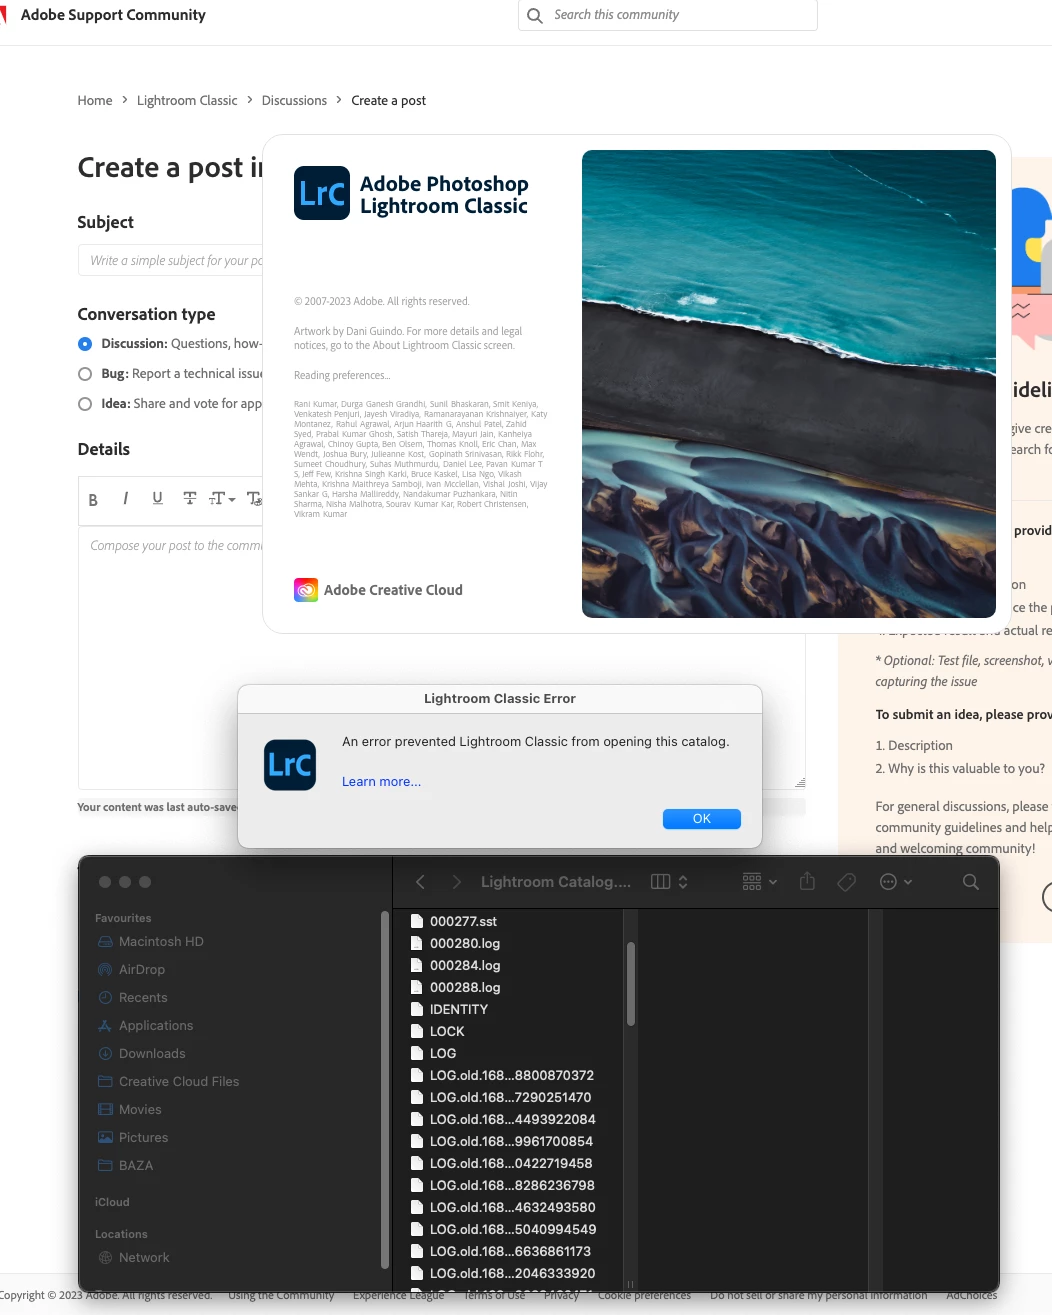Click OK in Lightroom Classic Error dialog

coord(702,819)
